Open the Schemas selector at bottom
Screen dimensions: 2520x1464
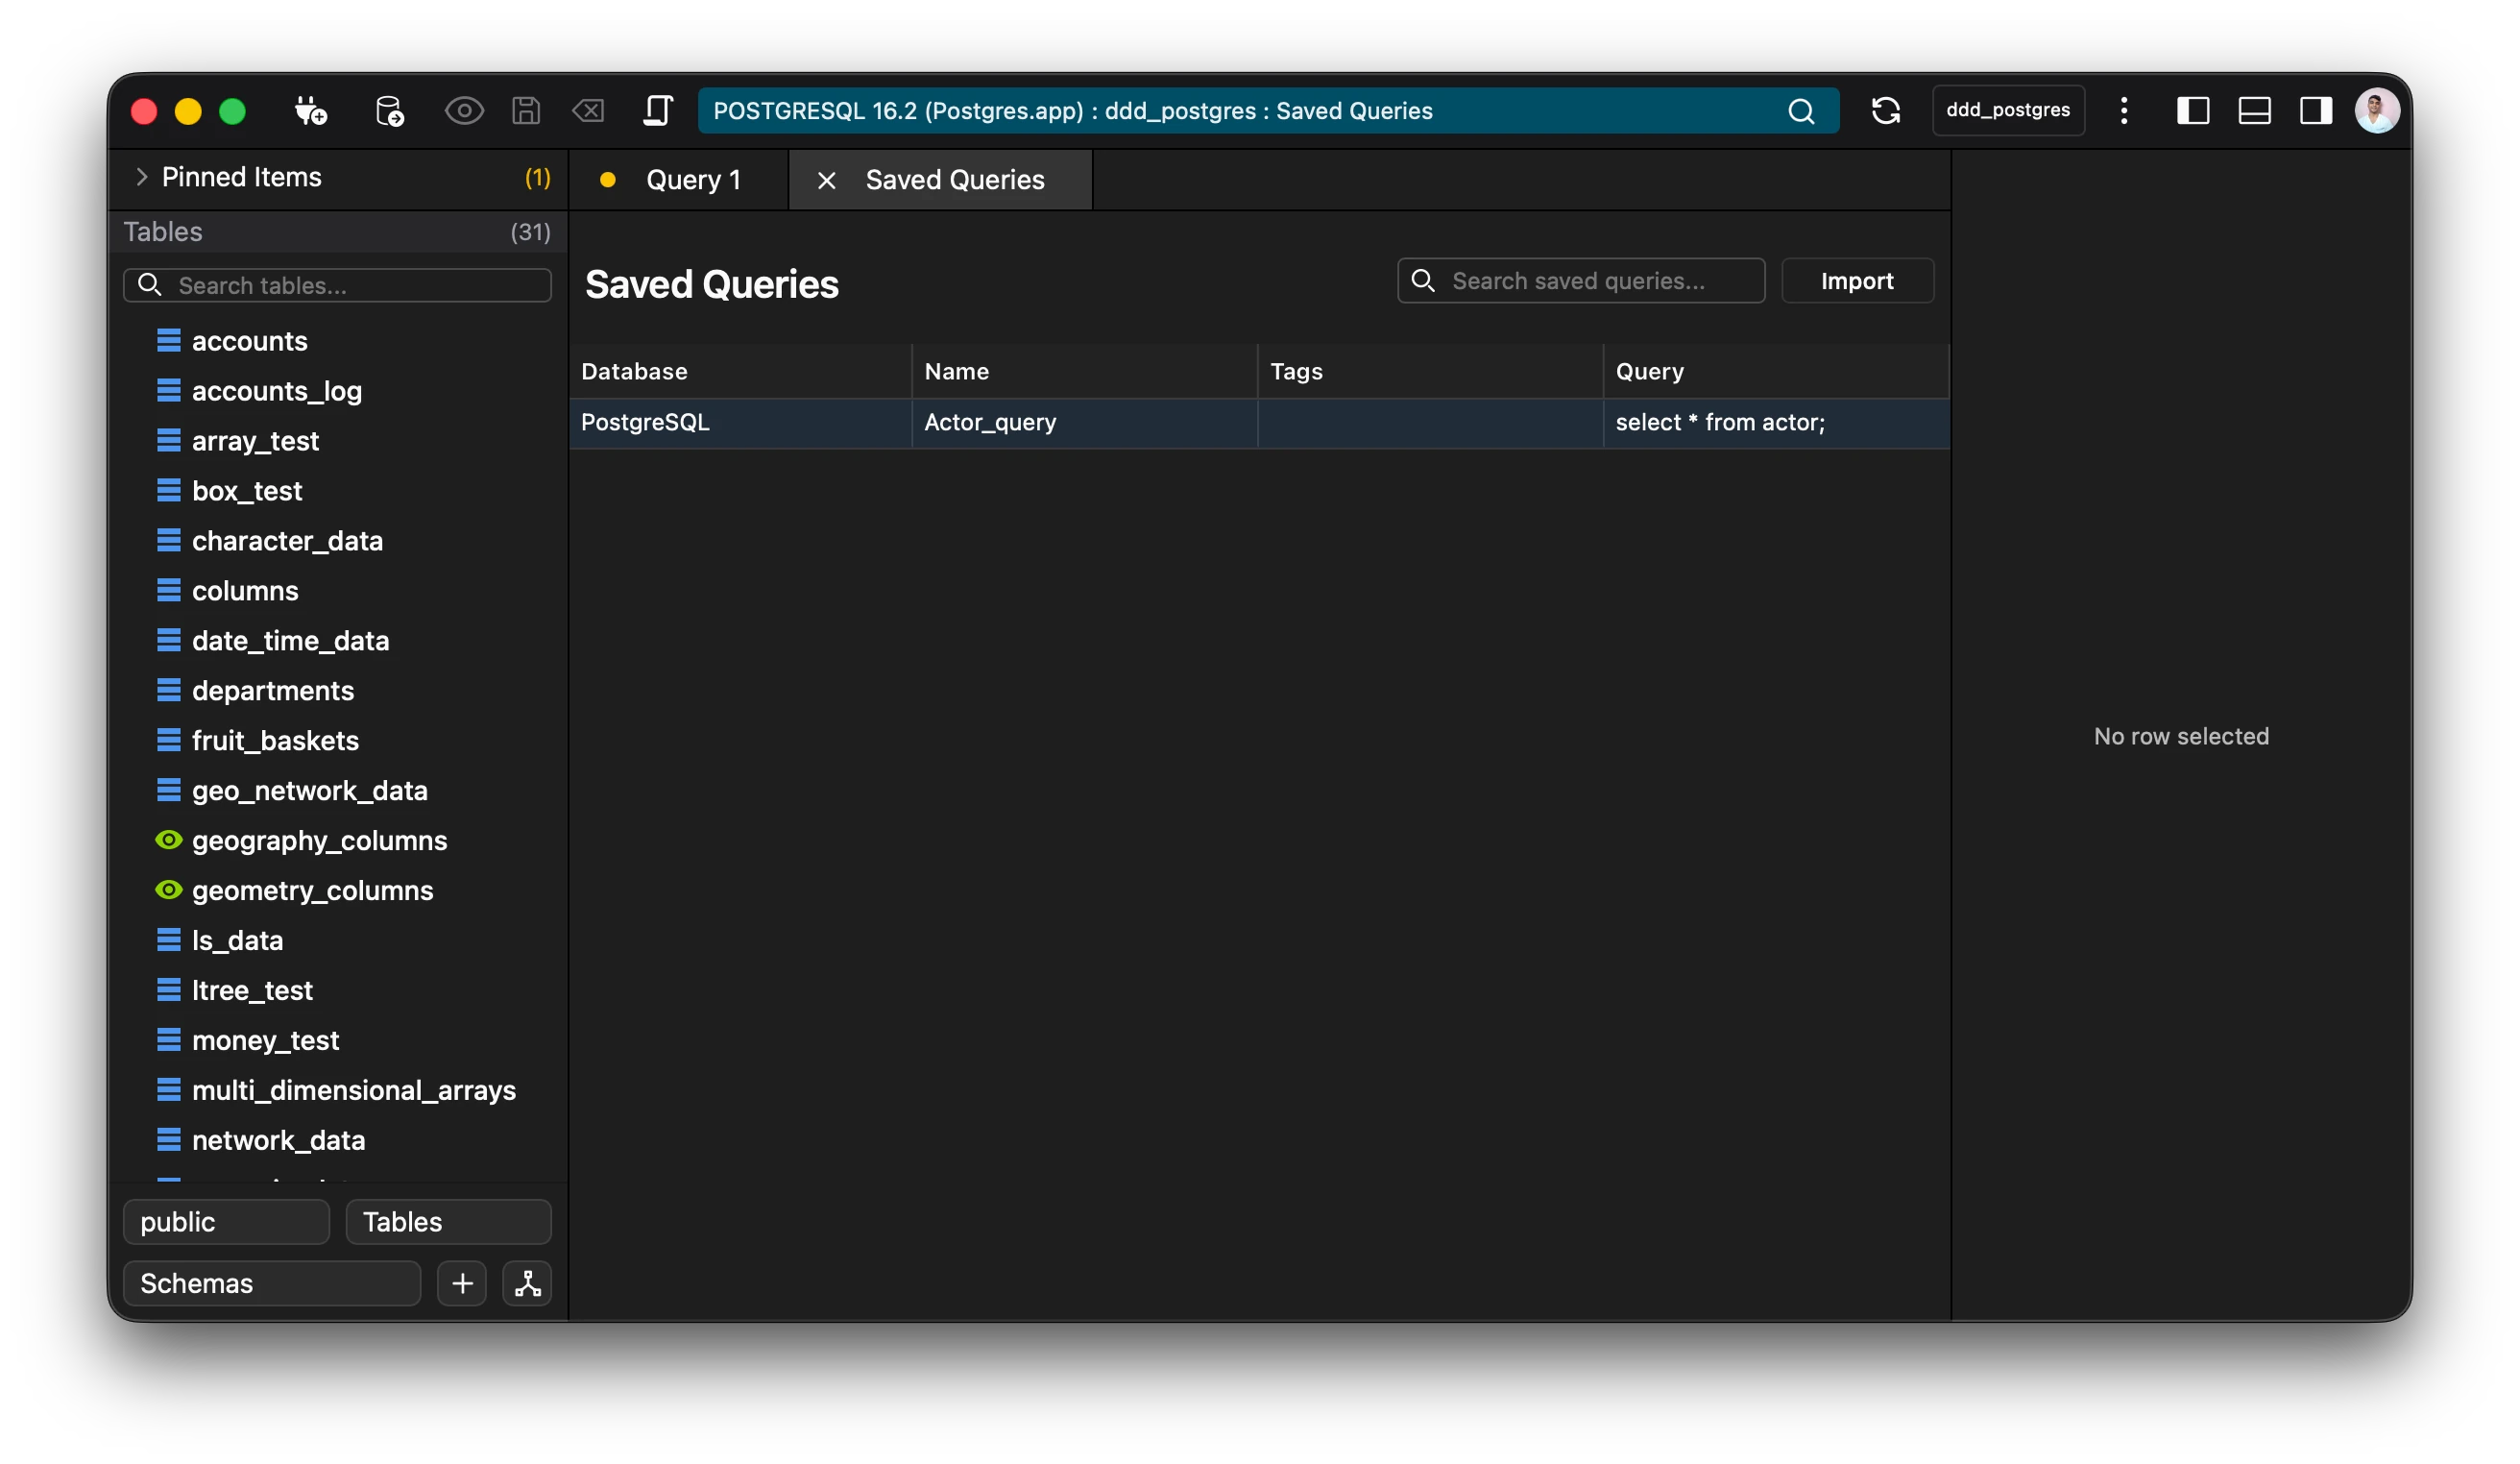pos(271,1283)
